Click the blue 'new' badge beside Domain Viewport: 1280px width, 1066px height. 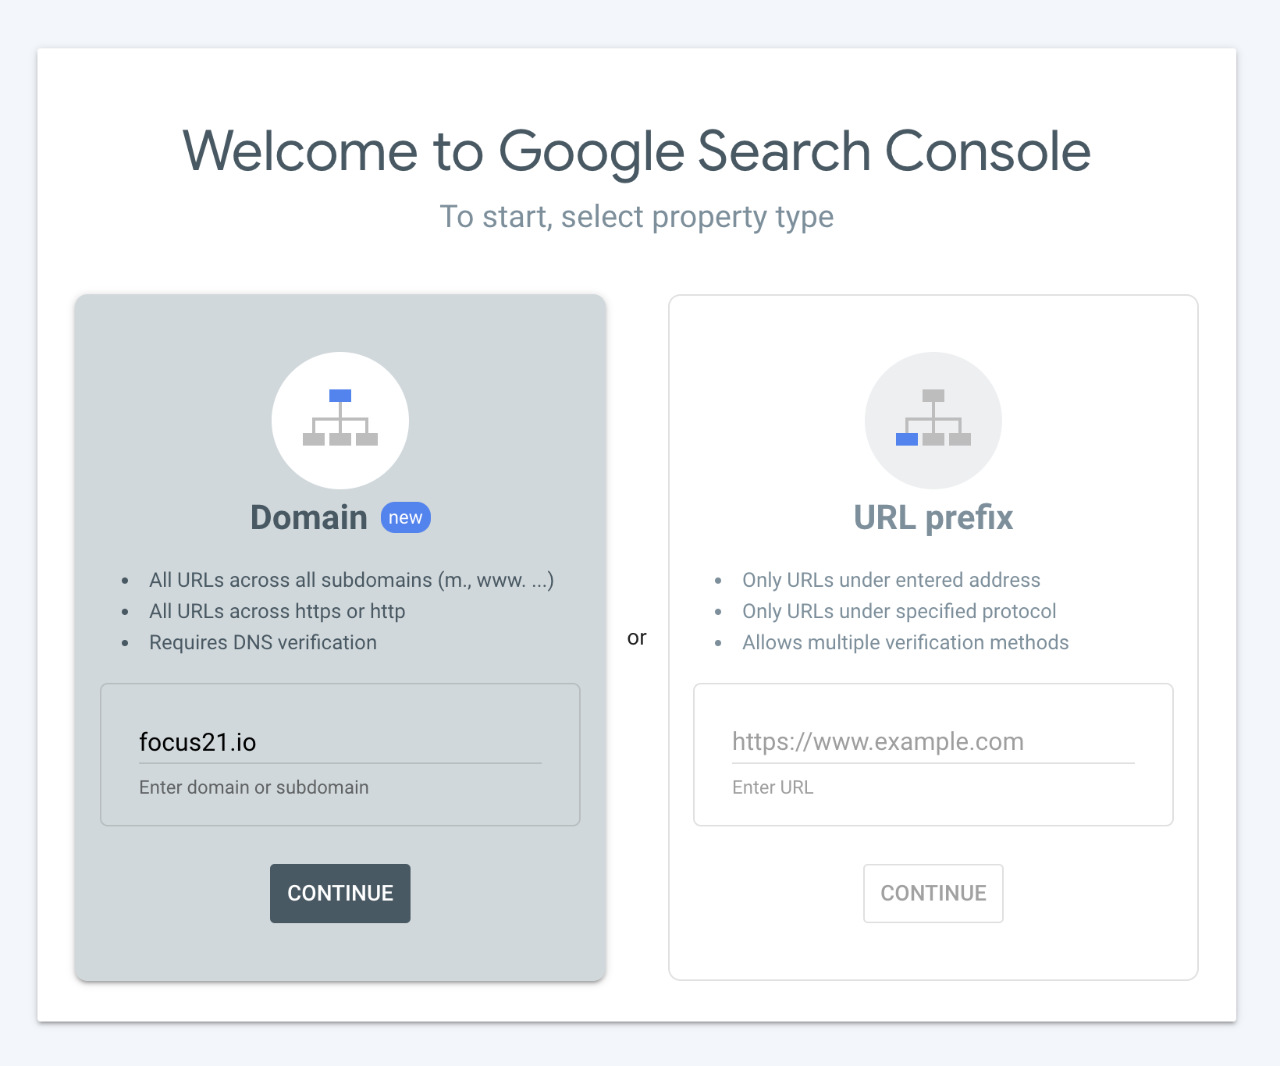[405, 518]
